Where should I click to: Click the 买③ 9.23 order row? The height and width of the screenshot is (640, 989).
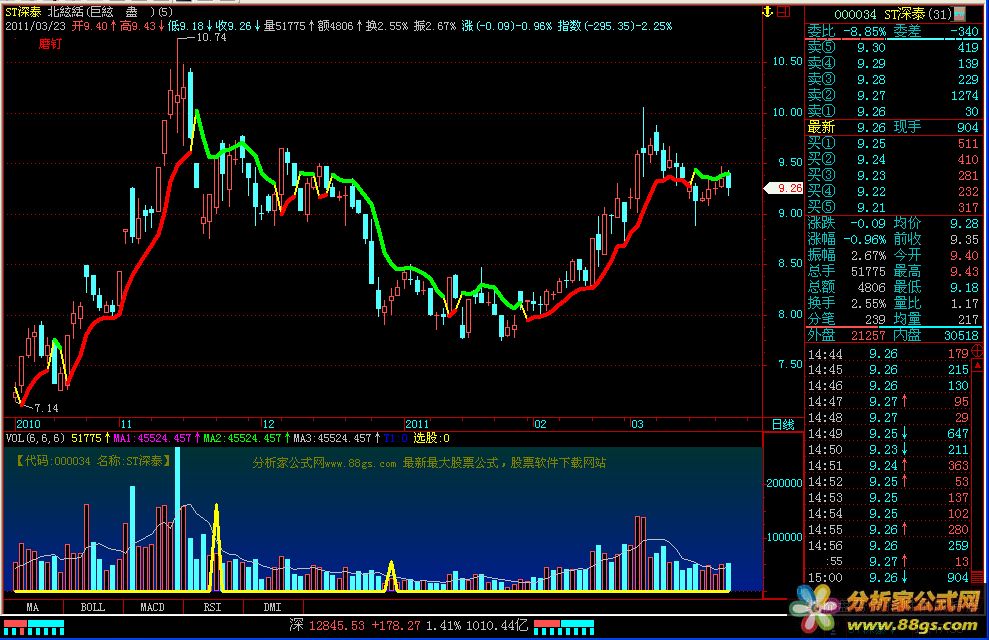(892, 175)
